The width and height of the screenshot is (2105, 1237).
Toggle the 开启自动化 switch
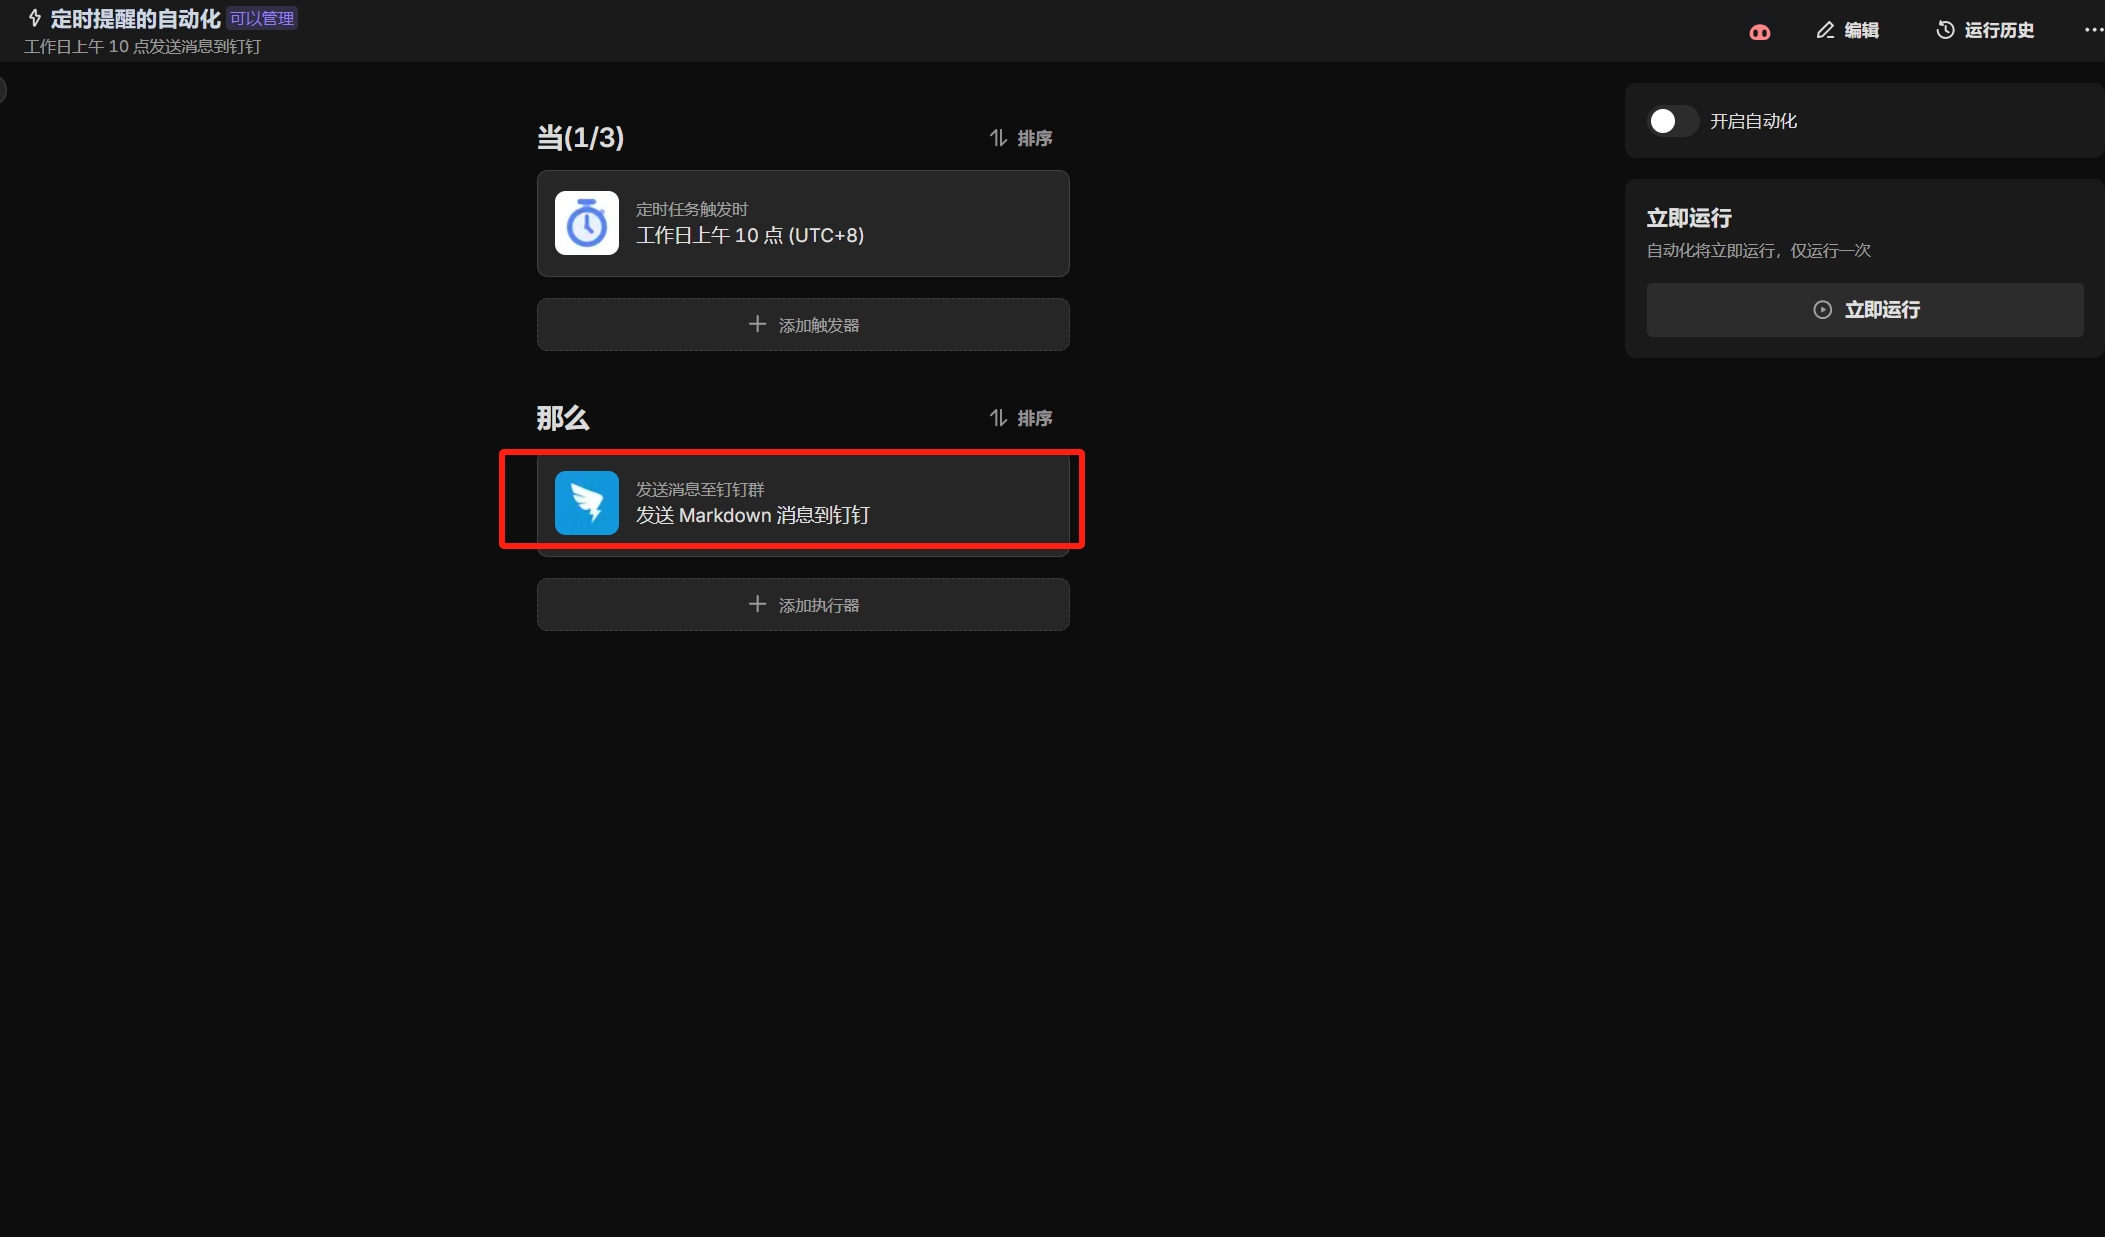click(1673, 121)
